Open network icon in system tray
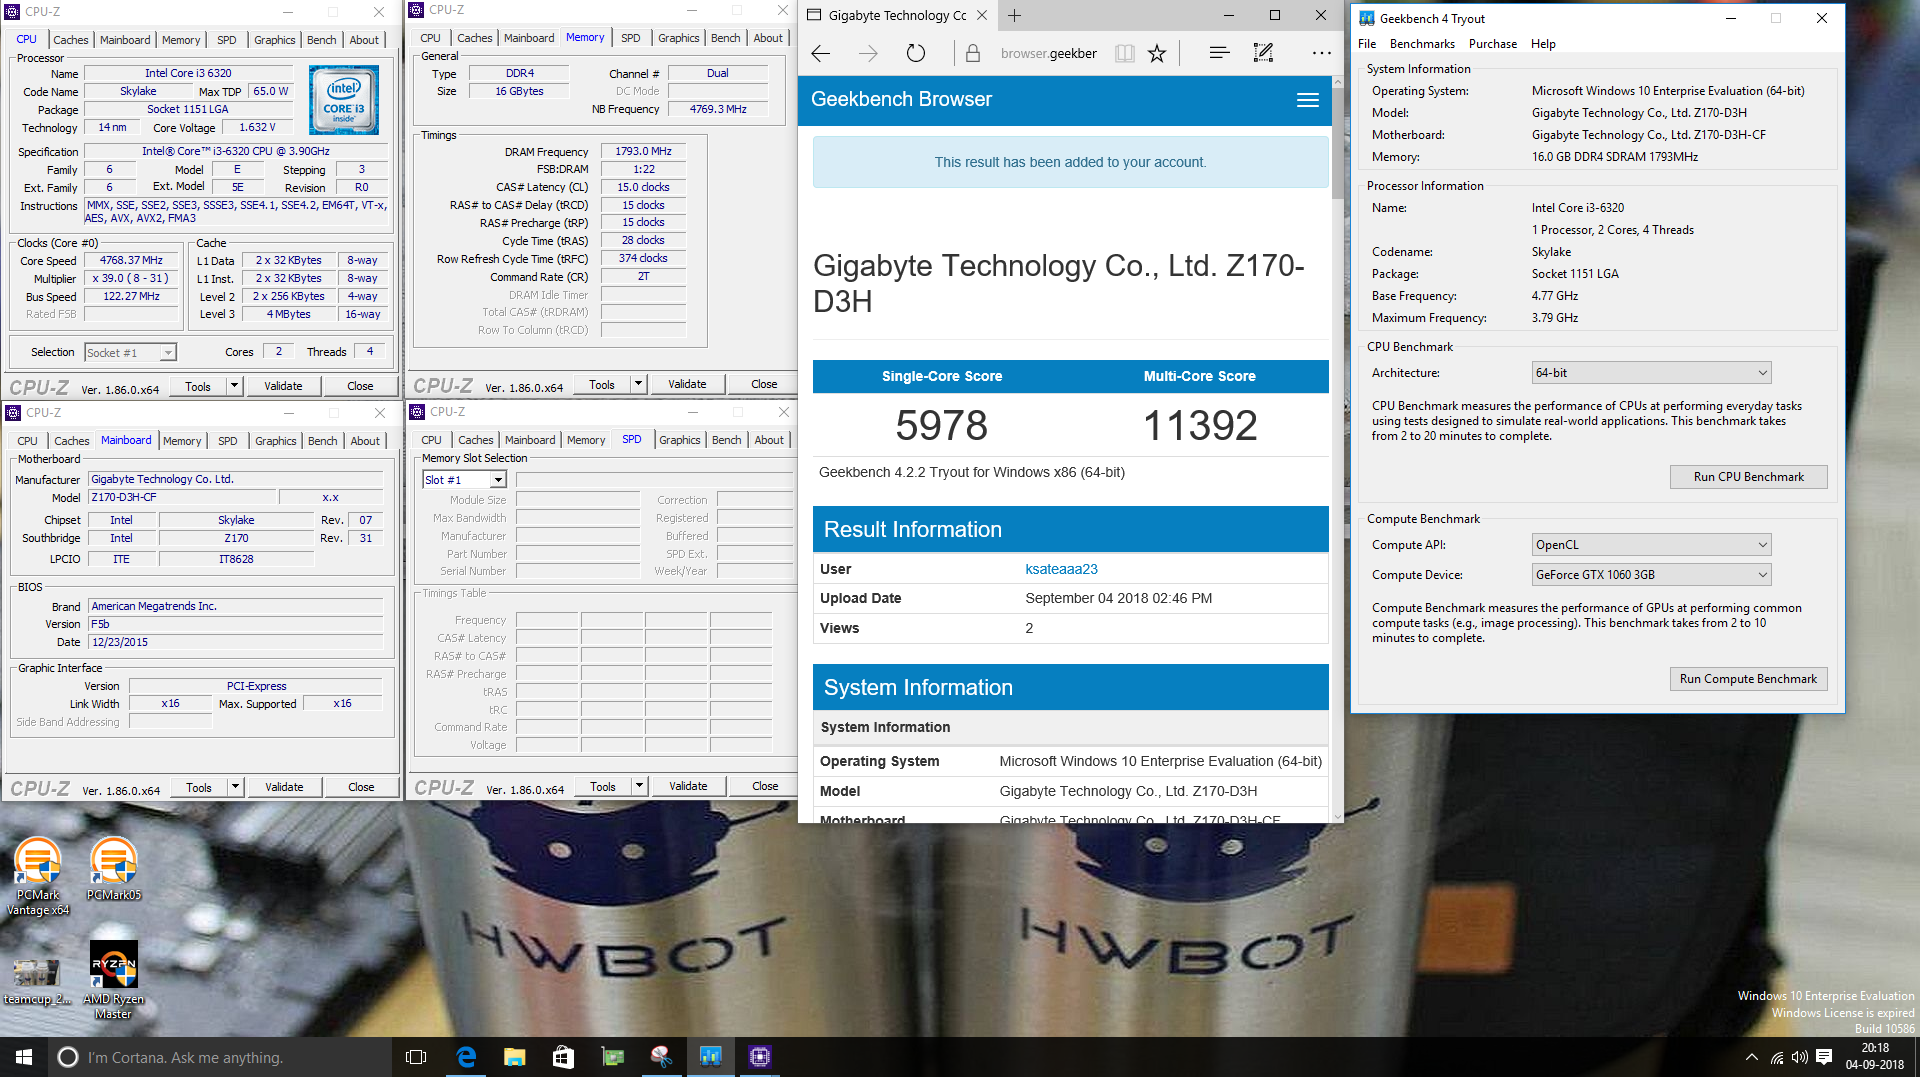Viewport: 1920px width, 1077px height. (1777, 1057)
